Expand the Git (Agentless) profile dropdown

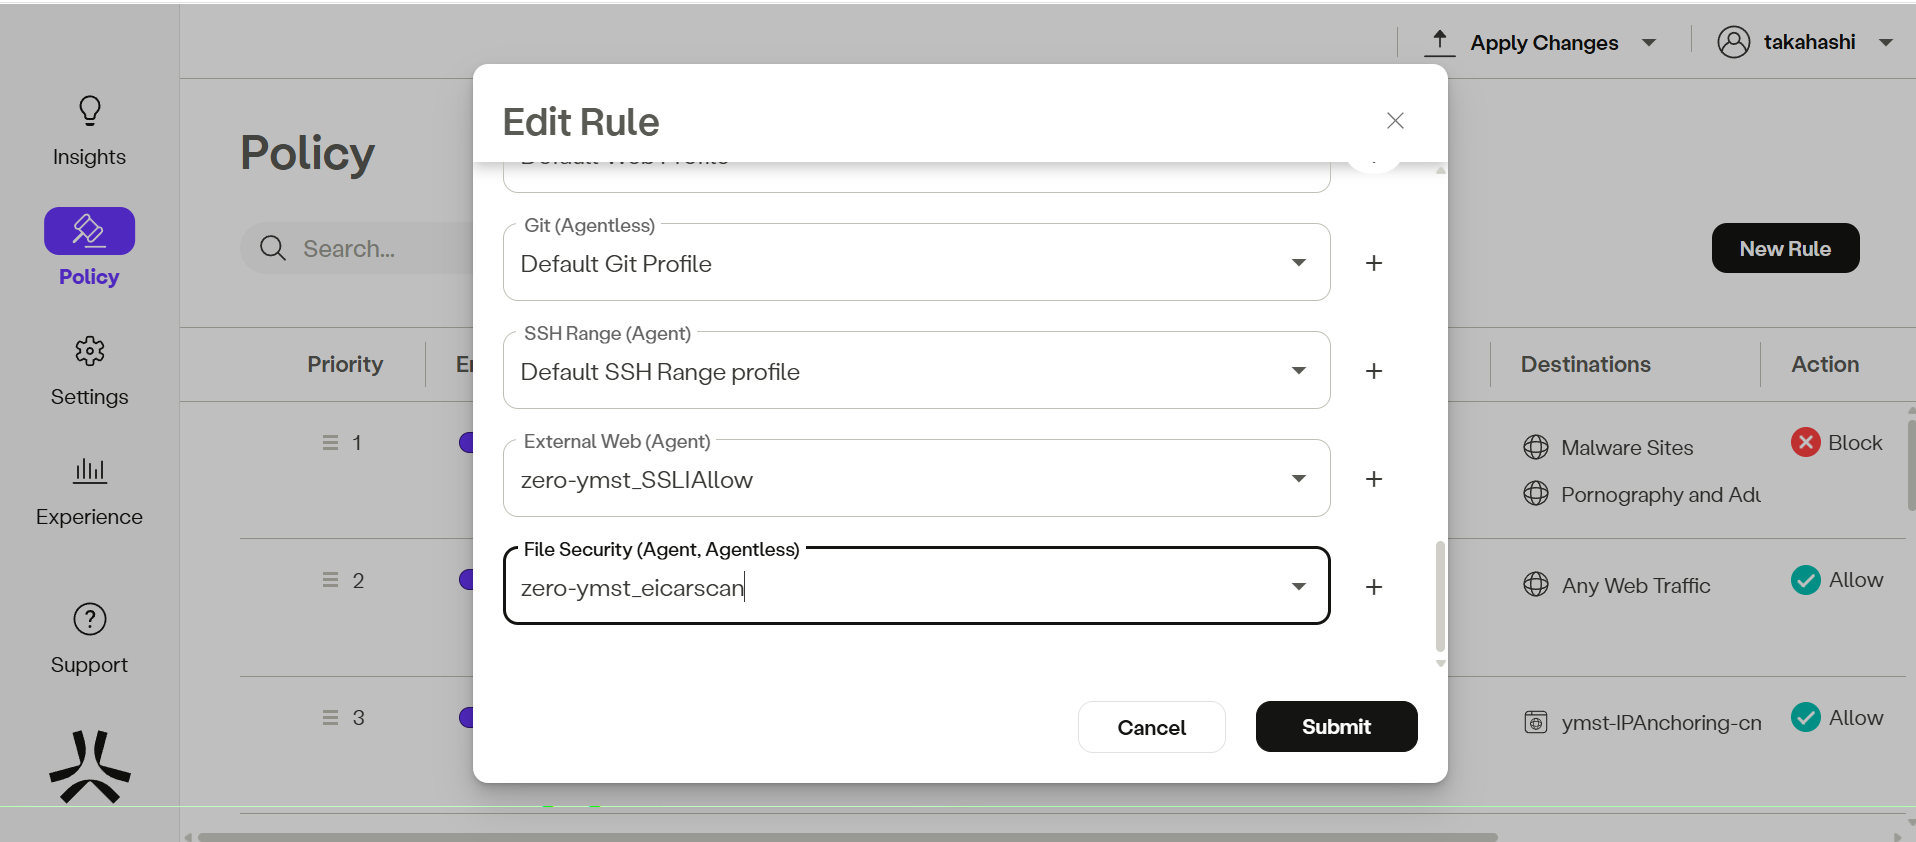pos(1298,263)
